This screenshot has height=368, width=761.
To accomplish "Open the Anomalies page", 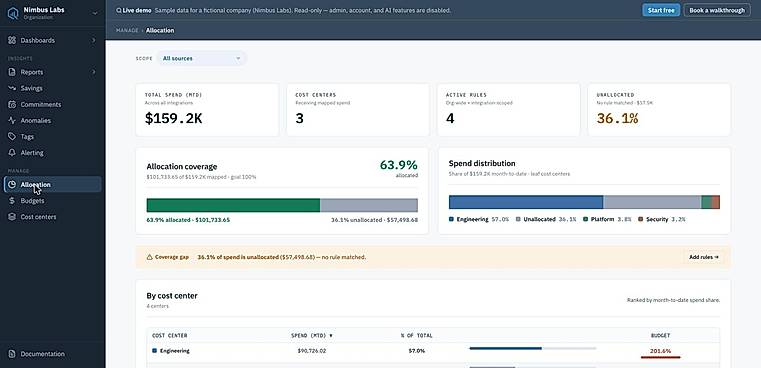I will (x=52, y=120).
